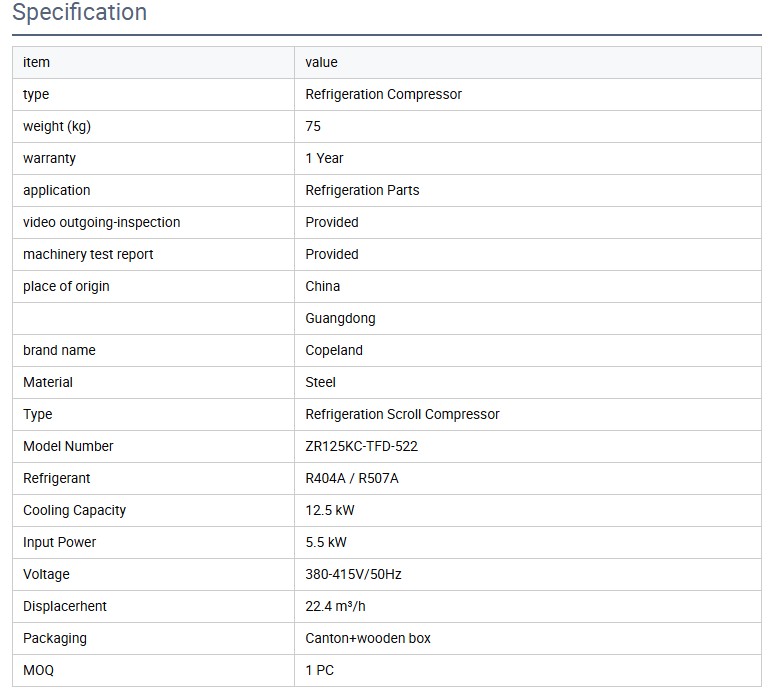
Task: Click the Guangdong cell
Action: pos(340,318)
